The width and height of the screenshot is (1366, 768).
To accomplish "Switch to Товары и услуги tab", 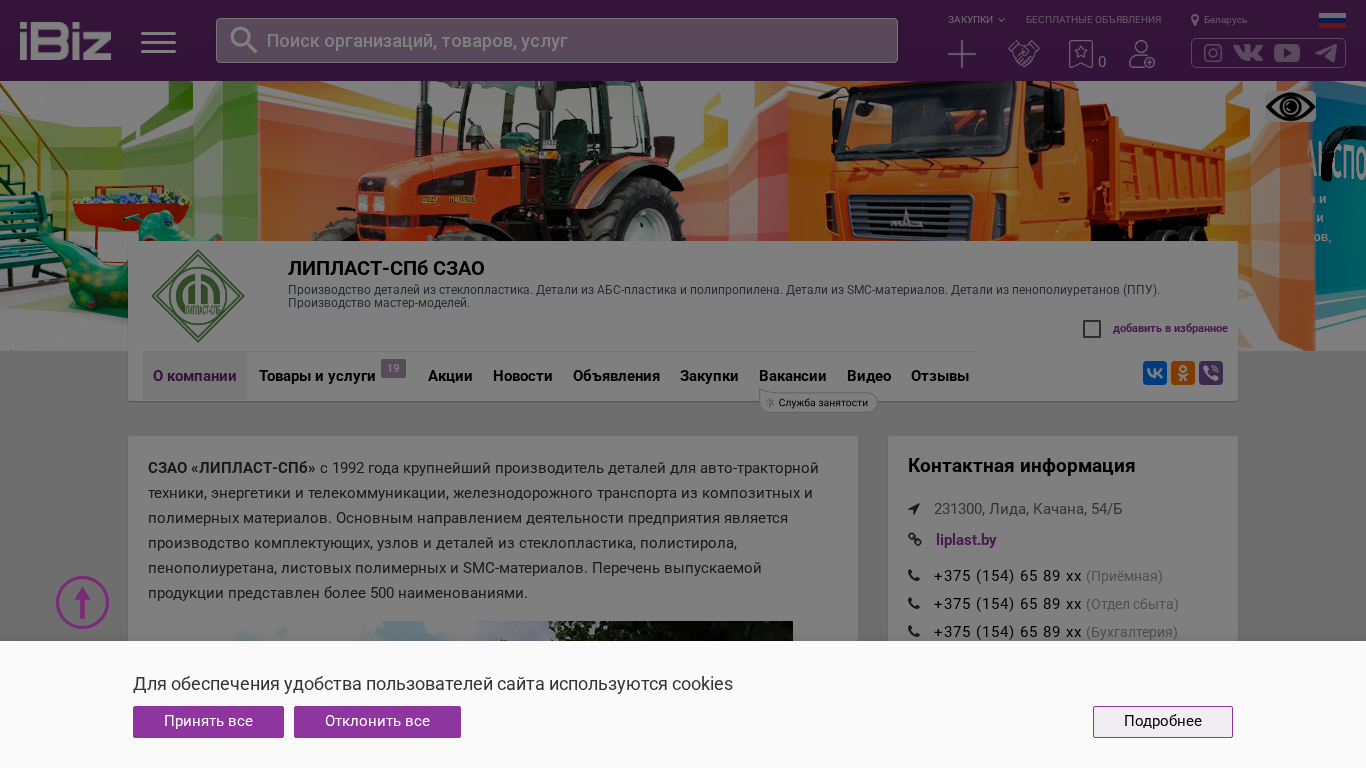I will (x=317, y=376).
